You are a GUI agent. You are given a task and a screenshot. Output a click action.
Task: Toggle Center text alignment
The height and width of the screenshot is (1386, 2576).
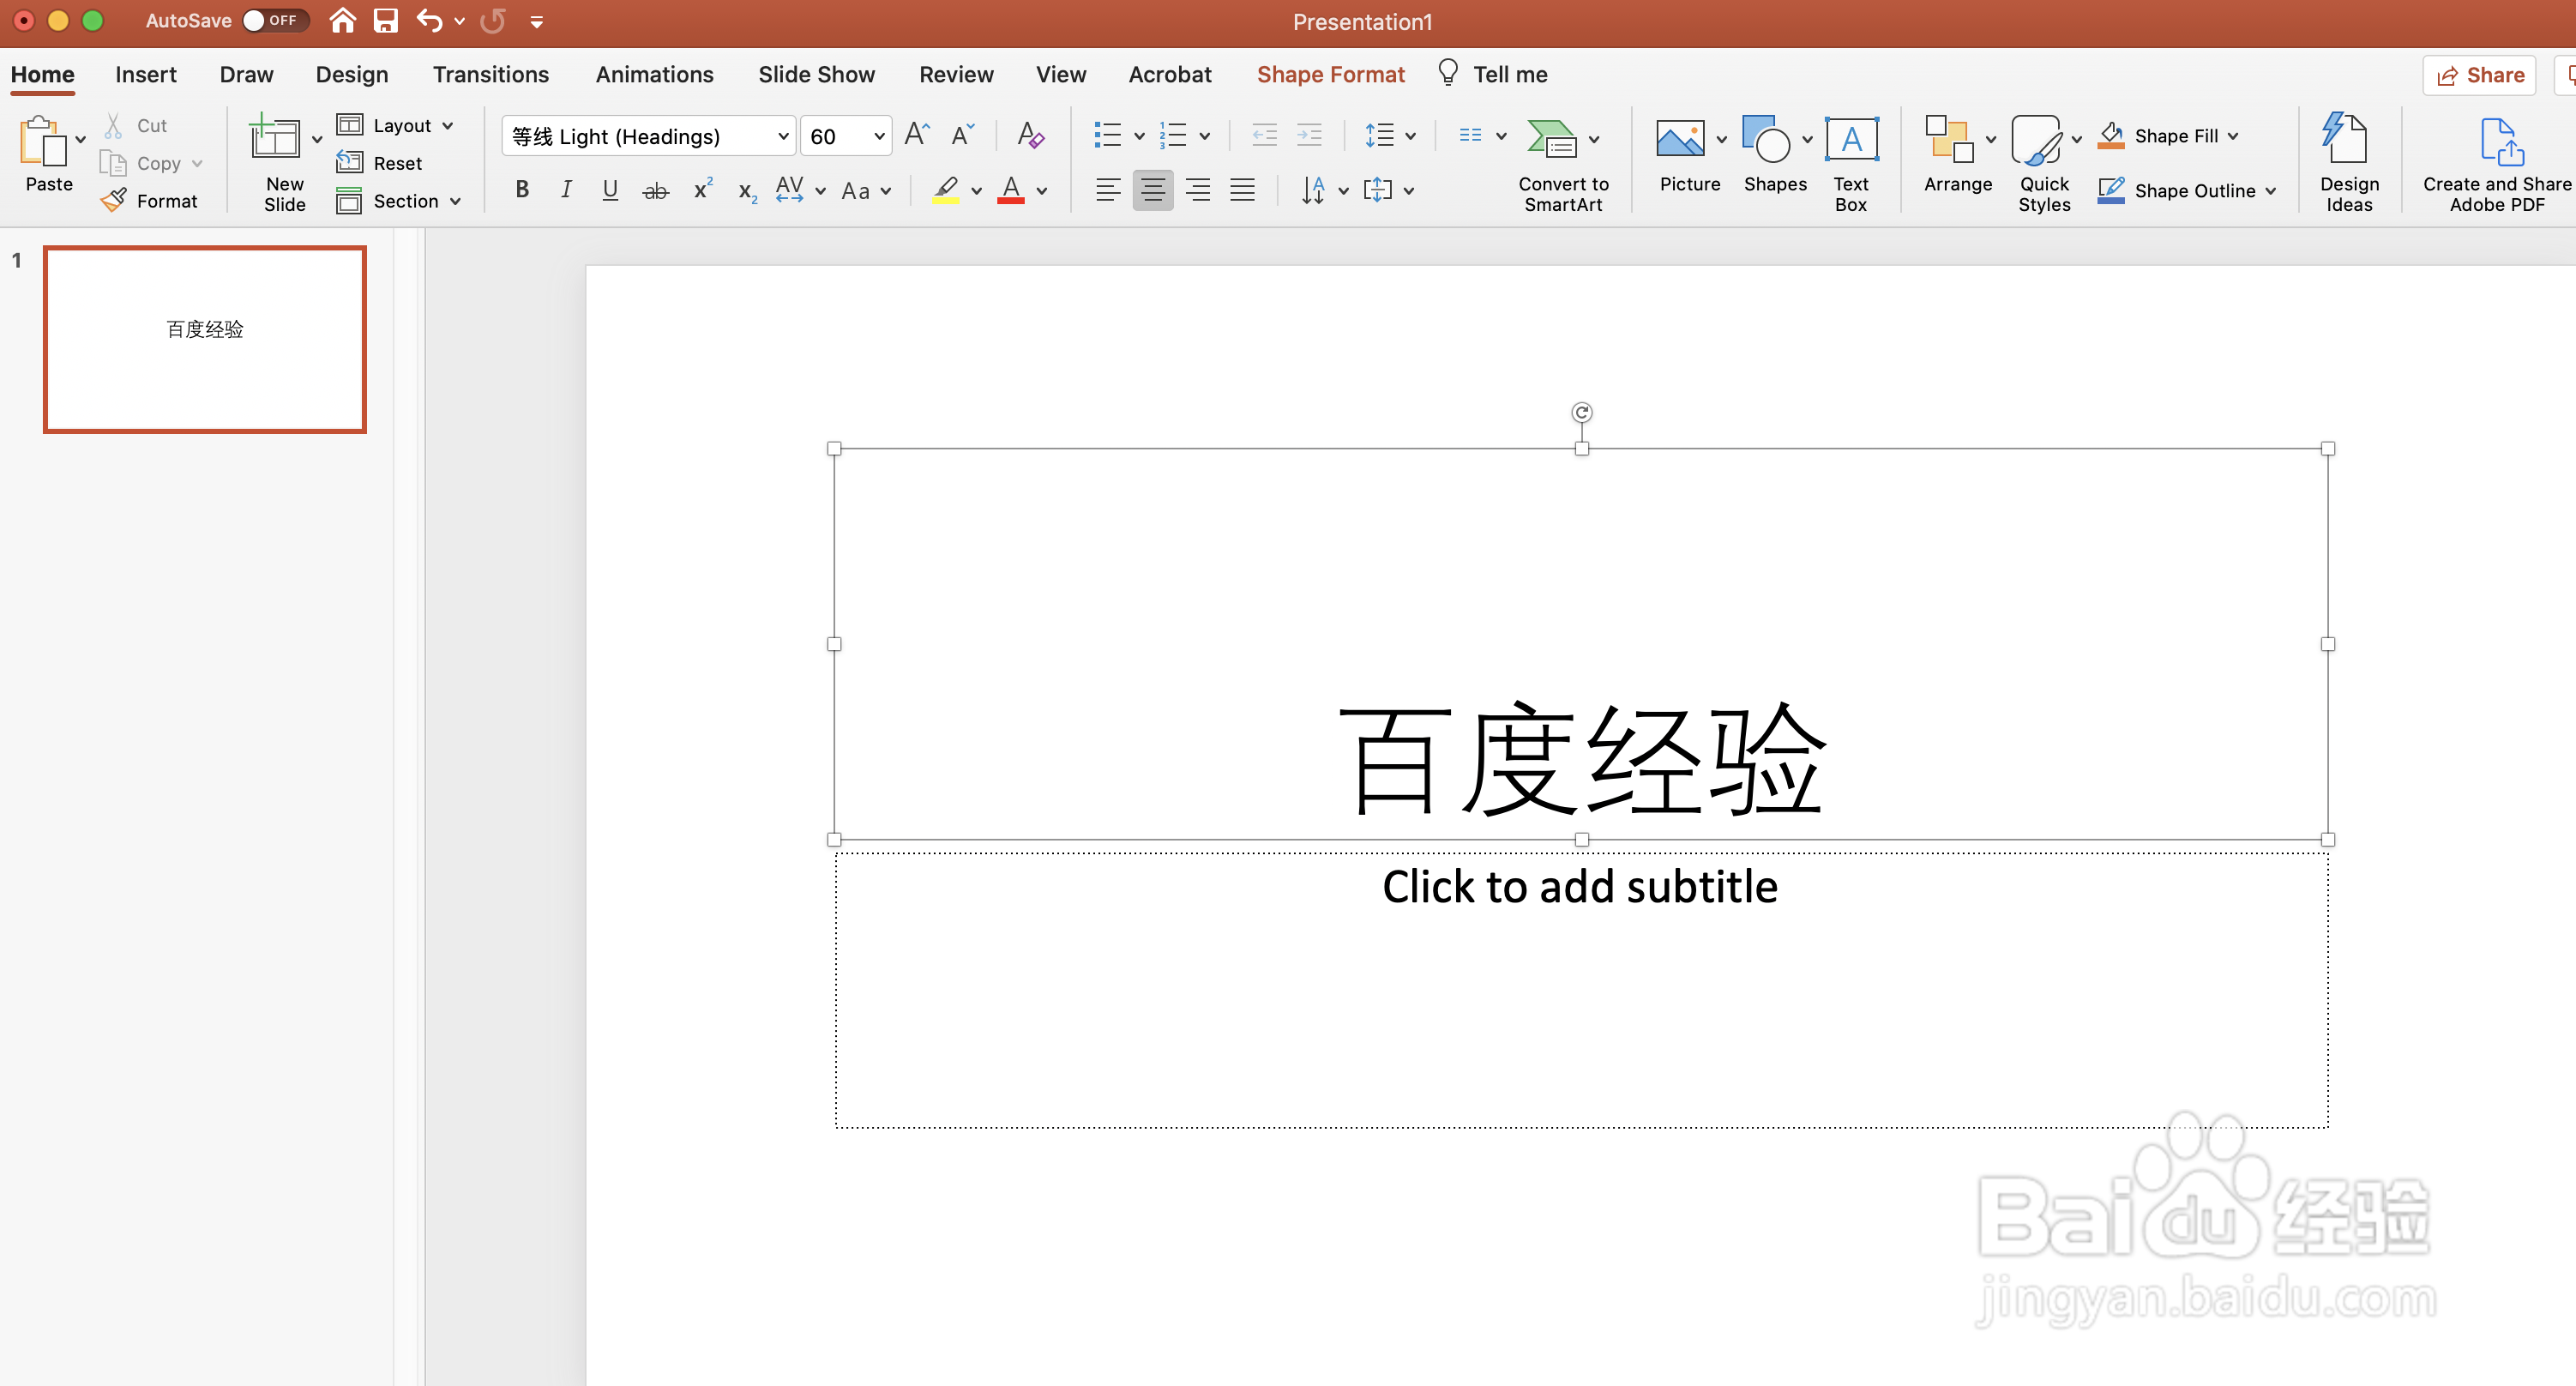tap(1152, 190)
